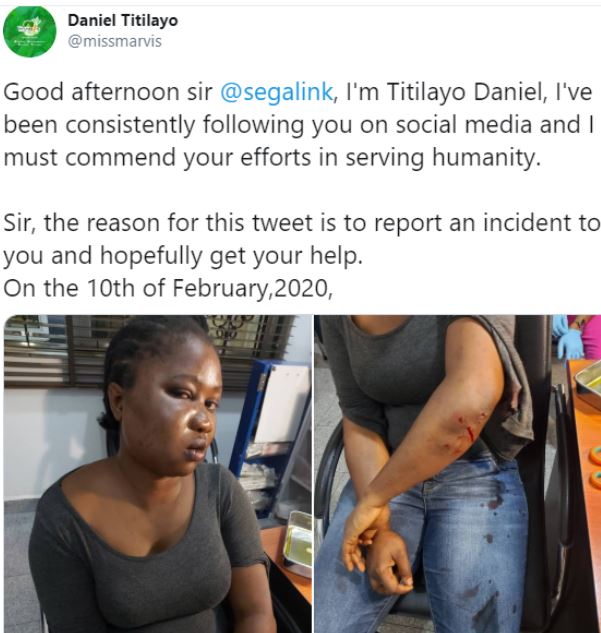The width and height of the screenshot is (601, 633).
Task: Open the right photo of the injured arm
Action: pyautogui.click(x=456, y=474)
